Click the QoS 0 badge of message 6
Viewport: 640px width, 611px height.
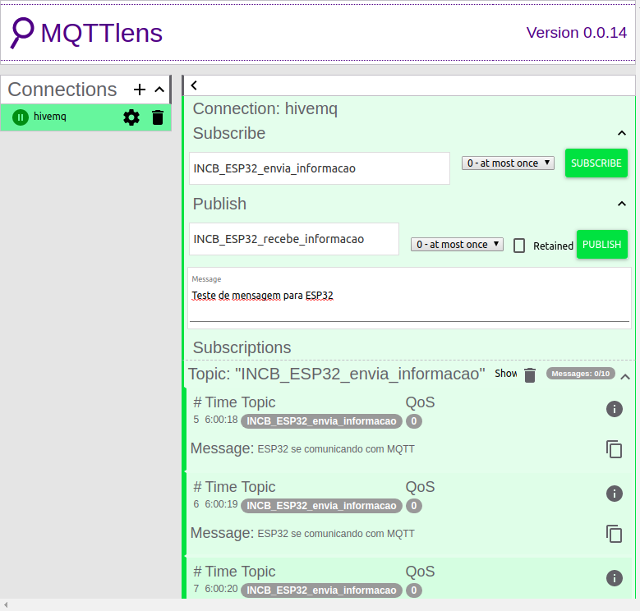414,506
